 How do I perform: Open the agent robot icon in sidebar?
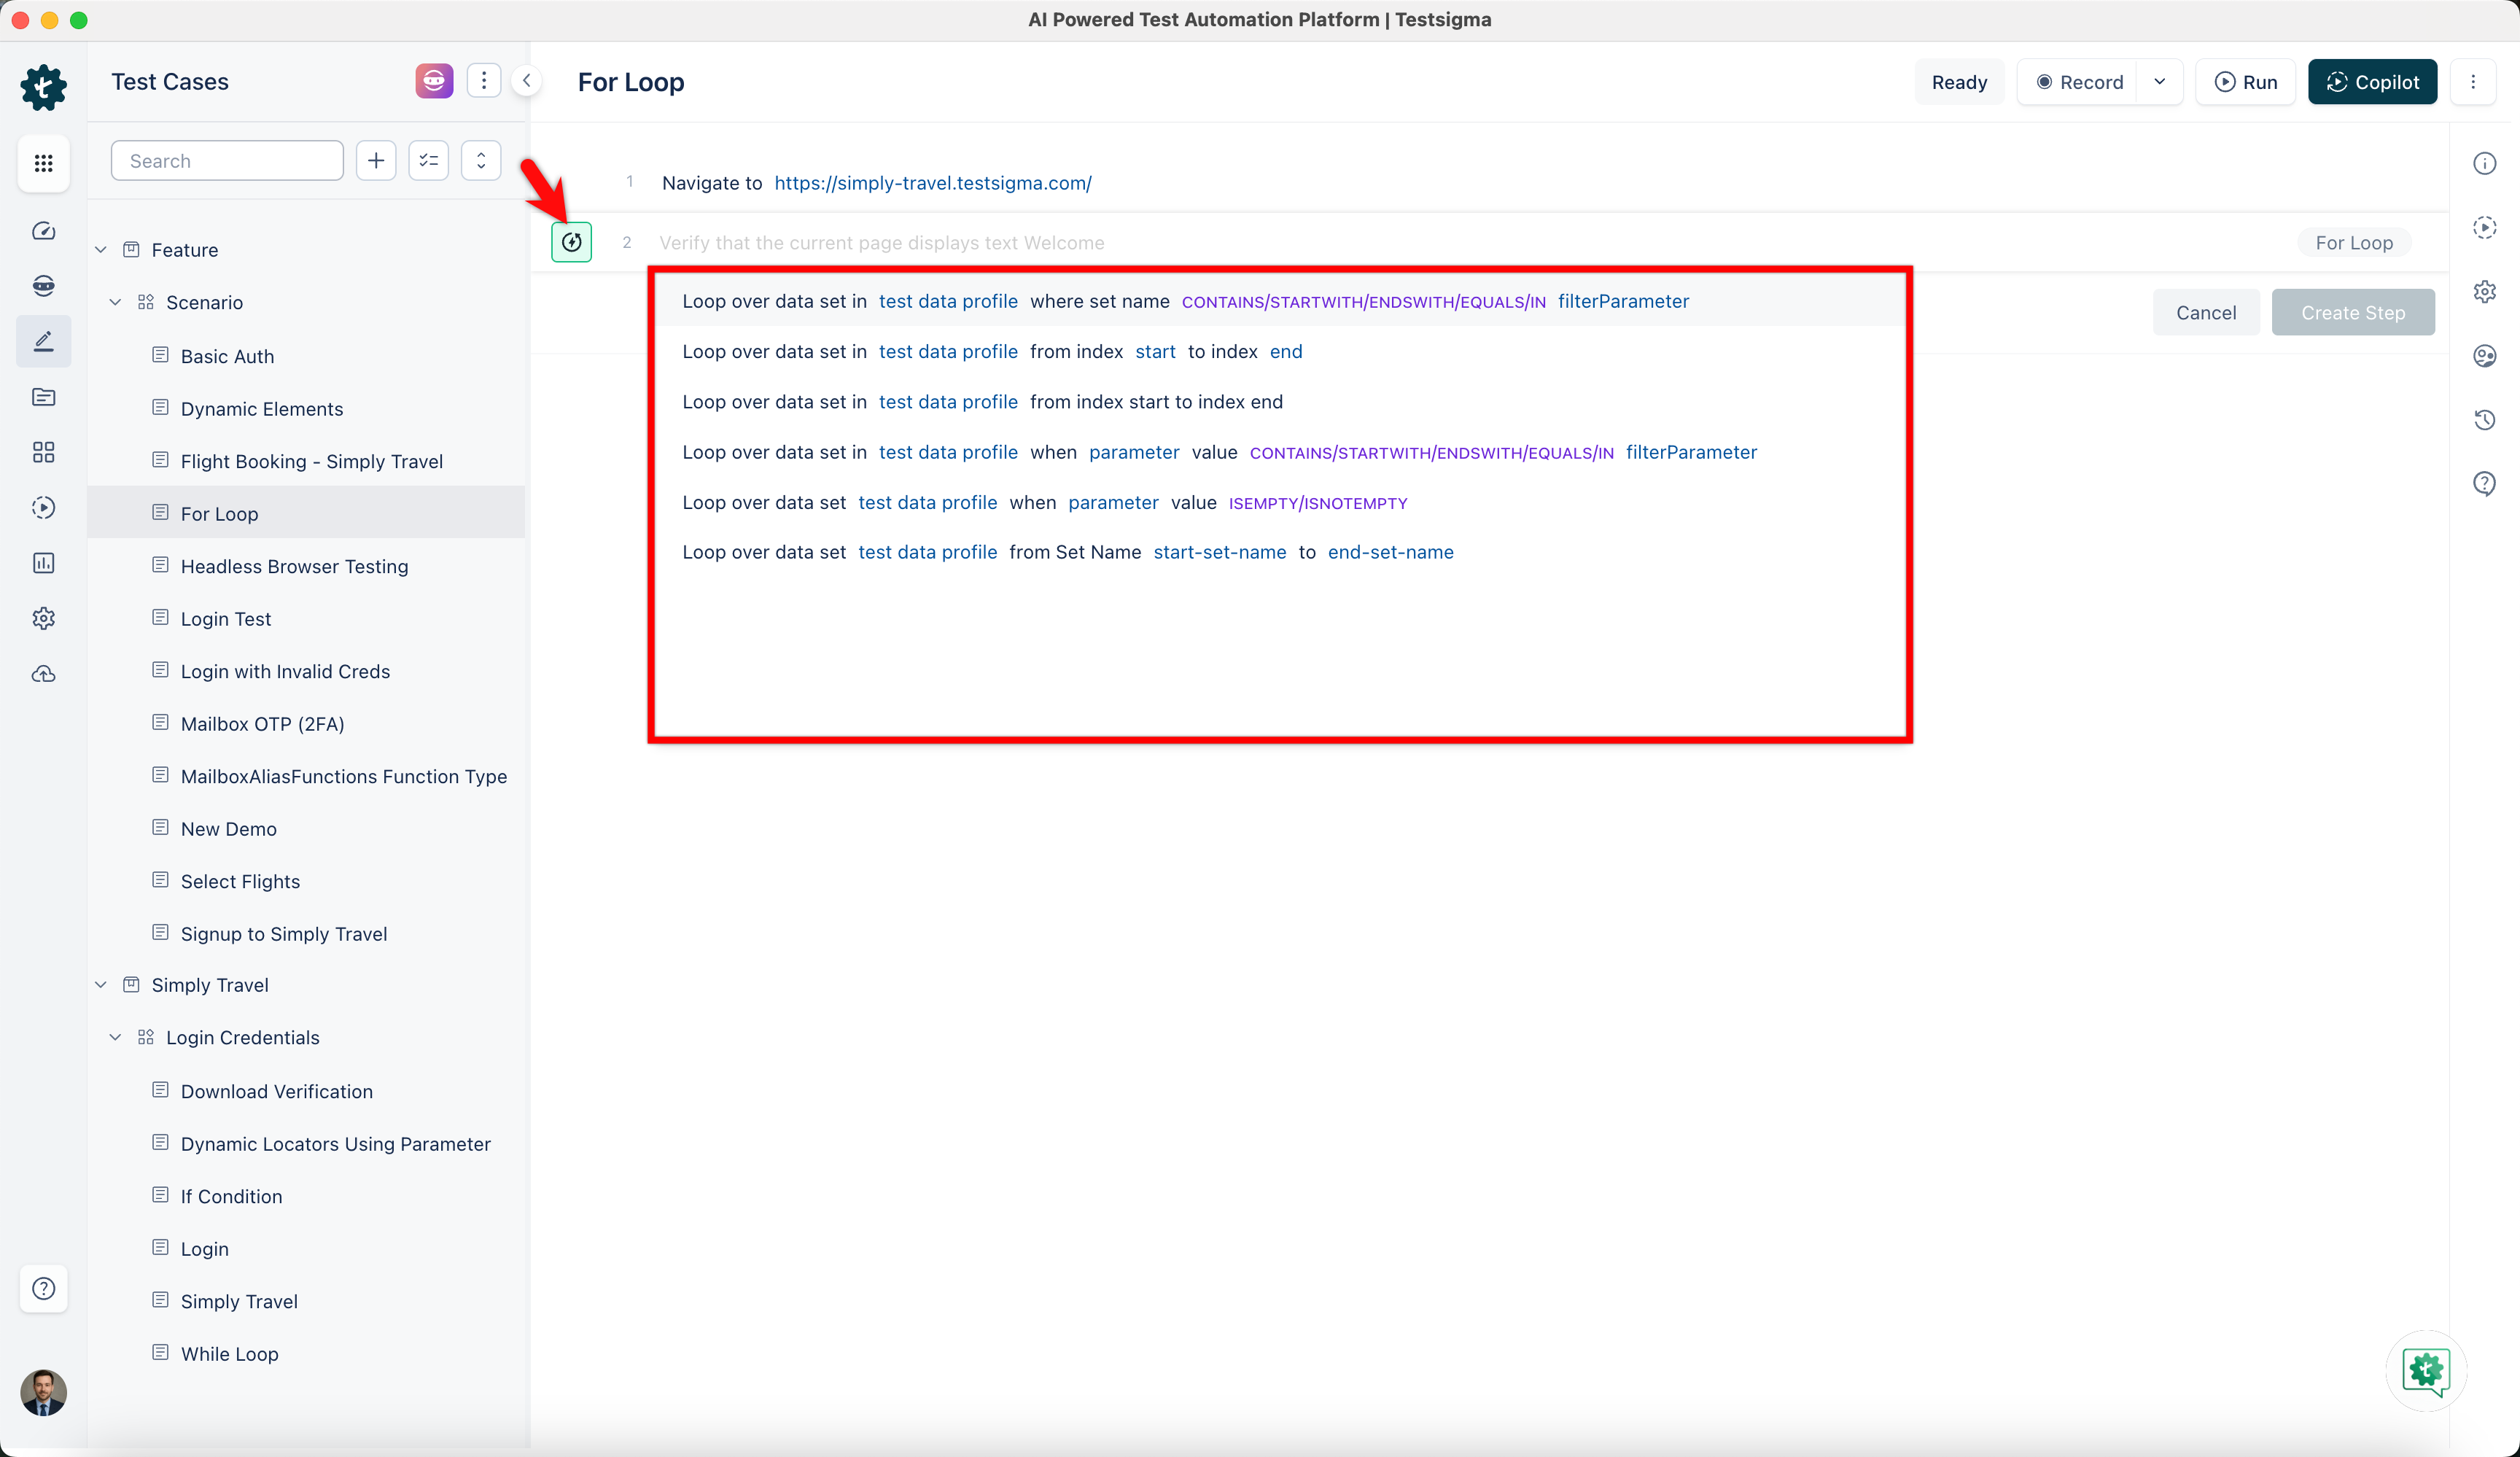click(43, 286)
